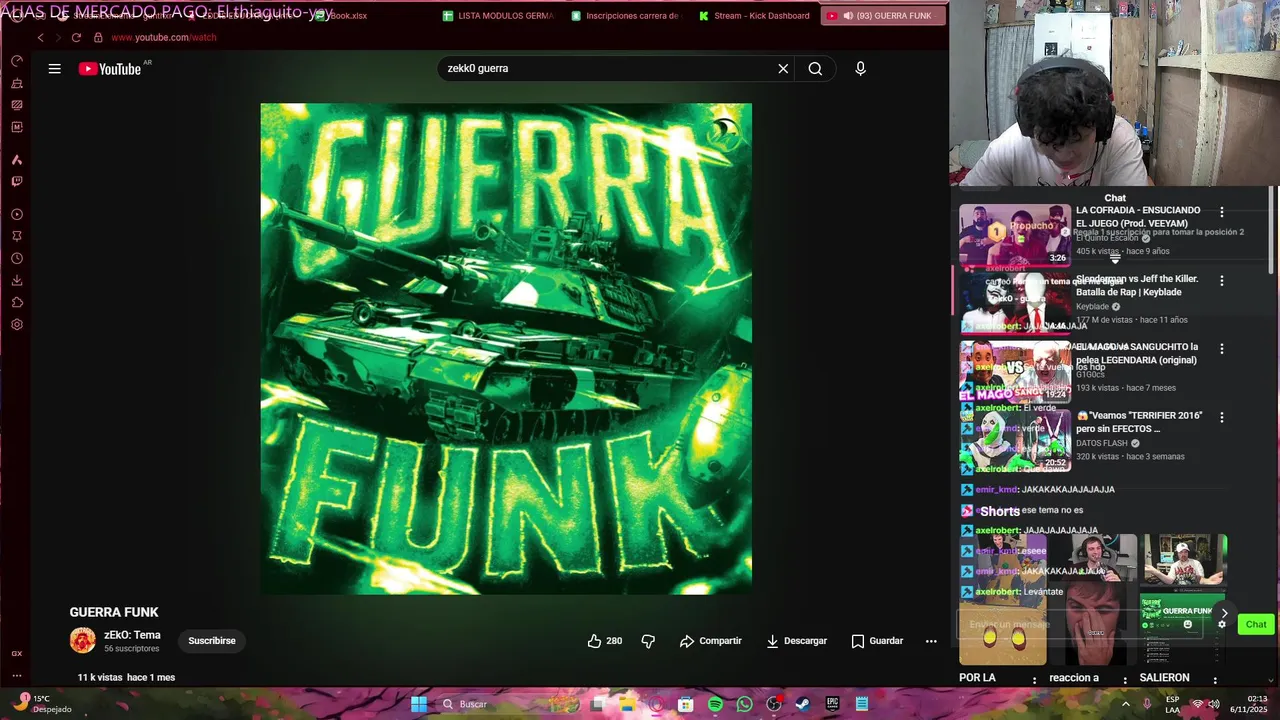Reload the page with the refresh icon
The image size is (1280, 720).
point(76,37)
